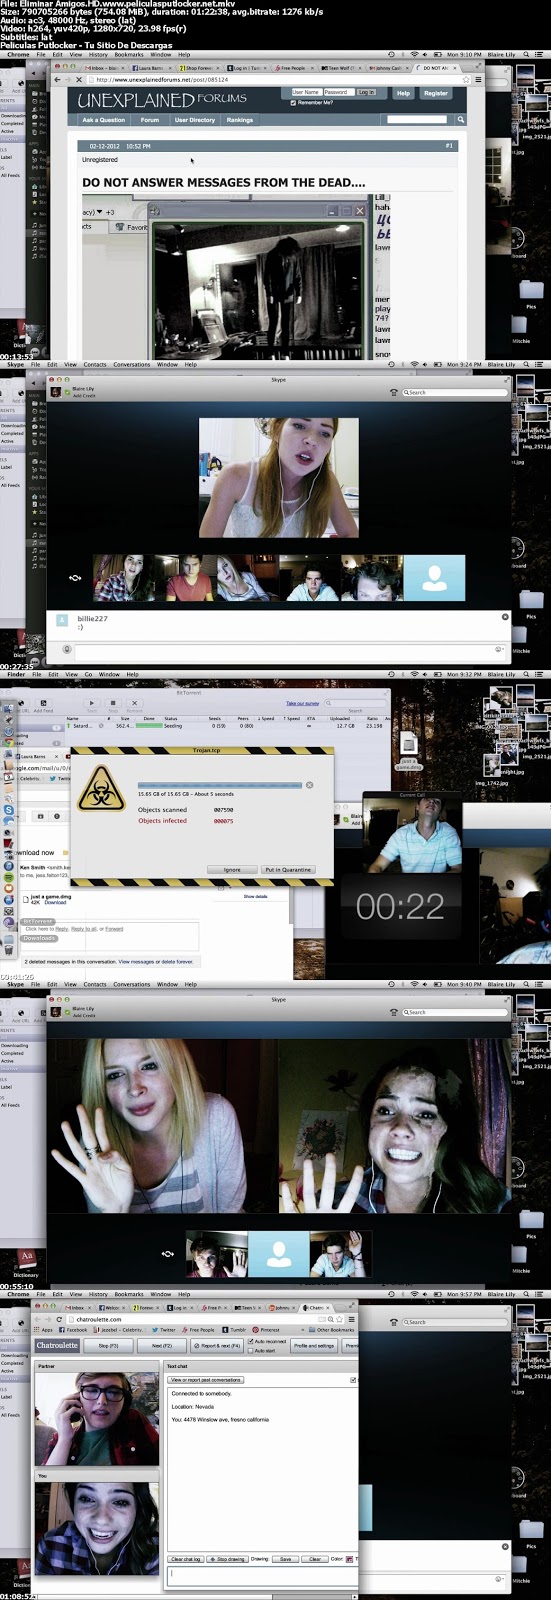Screen dimensions: 551x1600
Task: Toggle the checkbox at the Text chat panel's right edge
Action: pos(353,1380)
